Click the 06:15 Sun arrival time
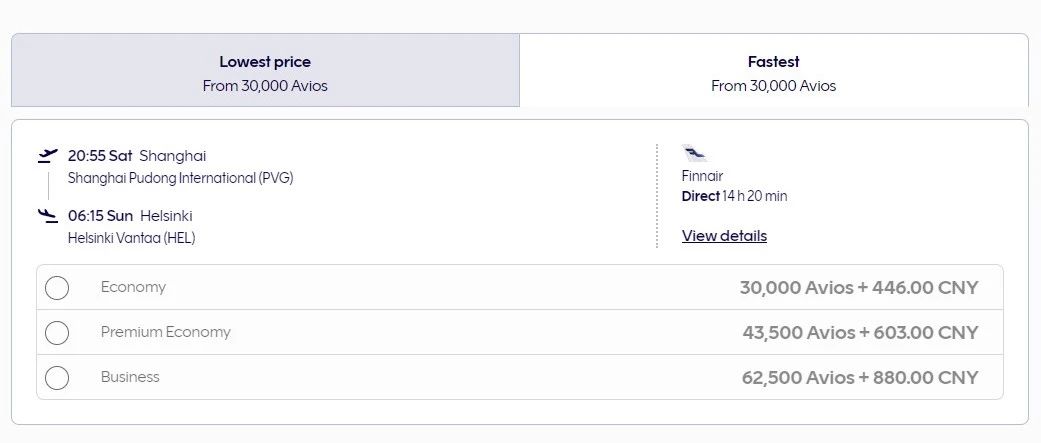 tap(100, 215)
